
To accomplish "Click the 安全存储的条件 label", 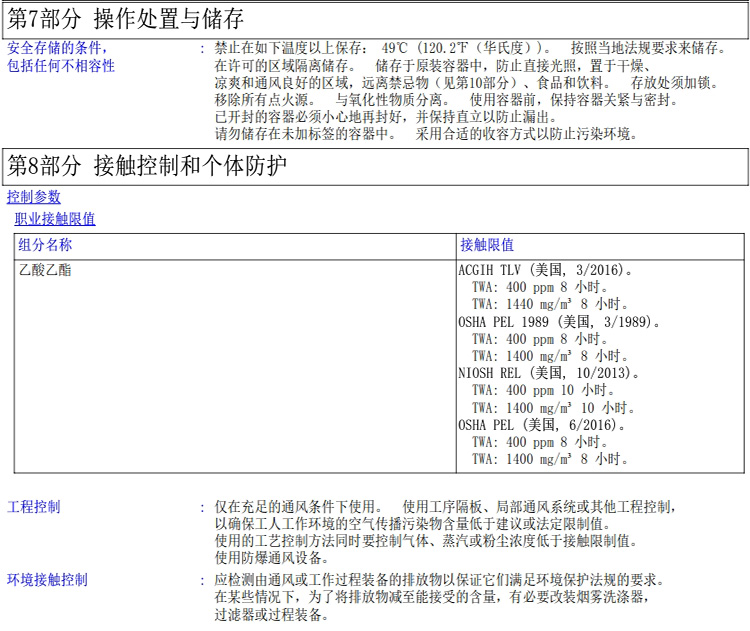I will click(57, 48).
